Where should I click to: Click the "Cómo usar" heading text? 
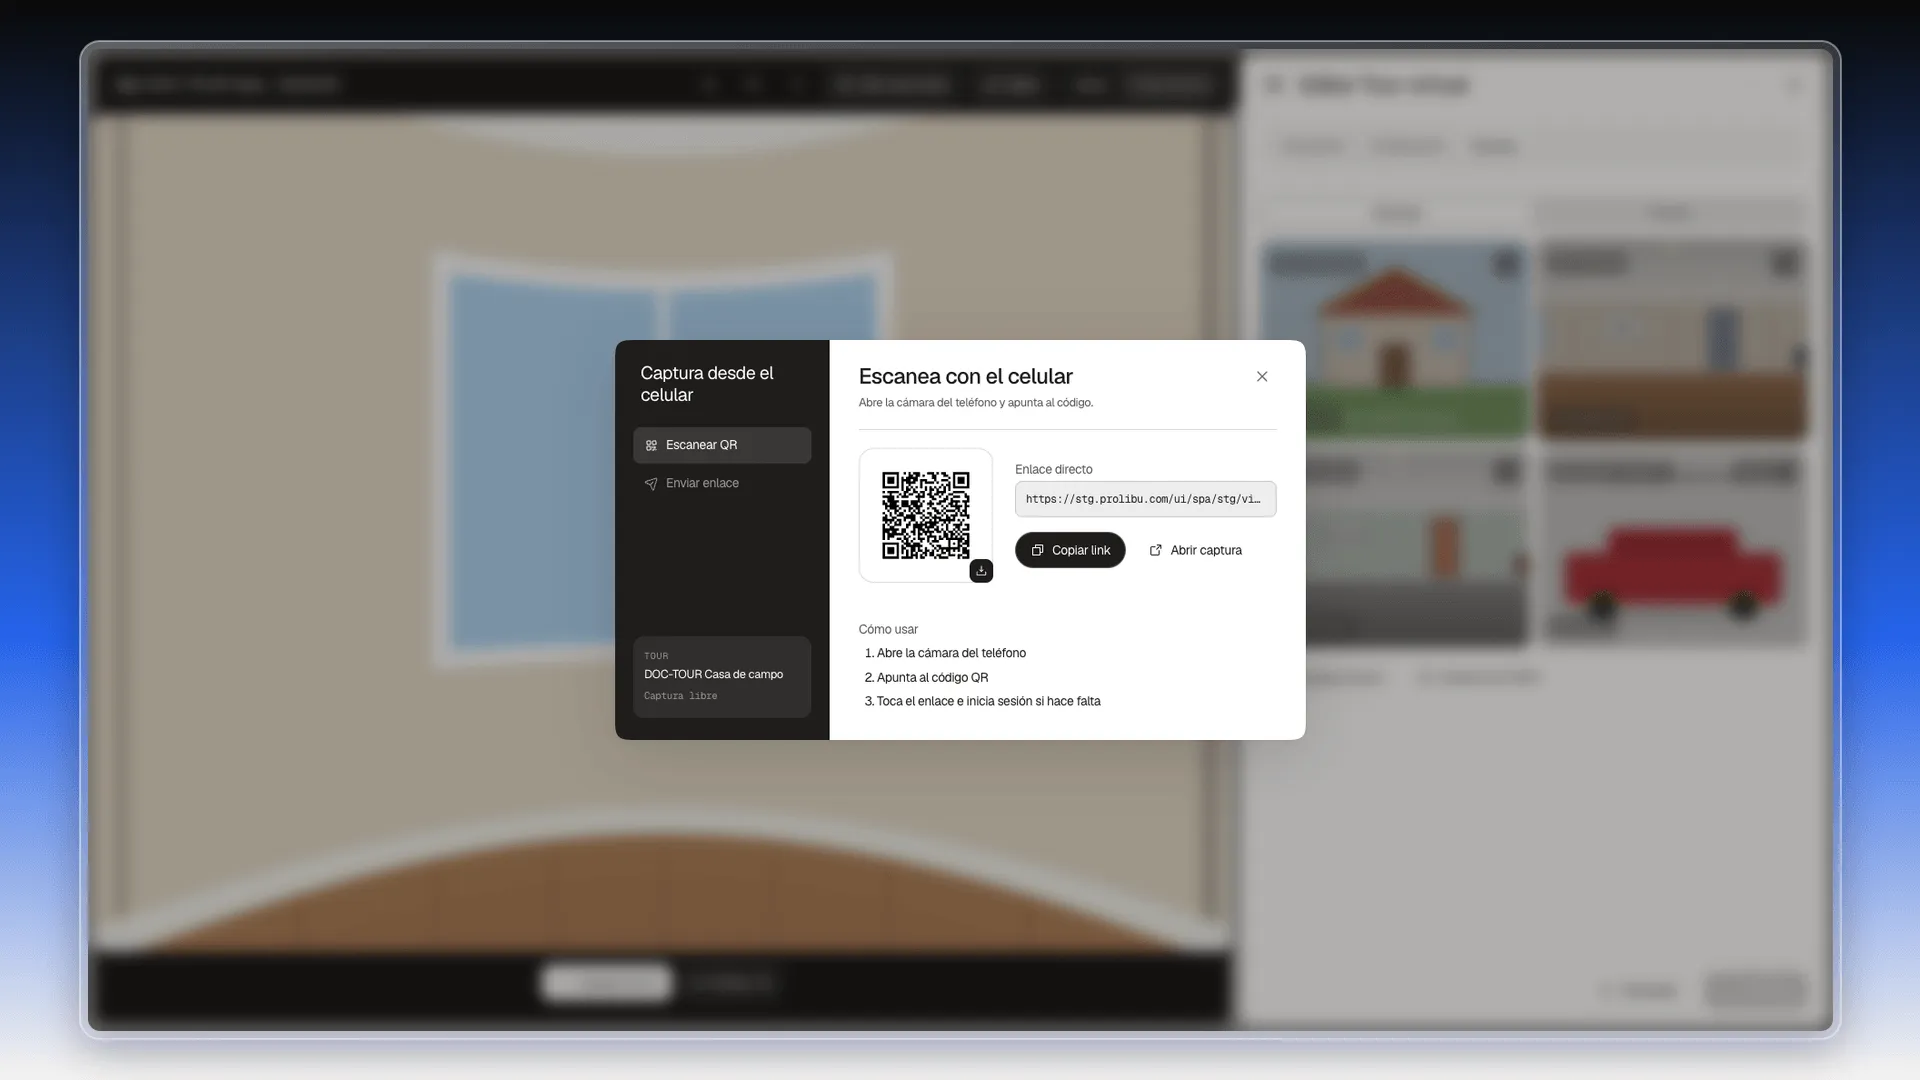pyautogui.click(x=888, y=629)
